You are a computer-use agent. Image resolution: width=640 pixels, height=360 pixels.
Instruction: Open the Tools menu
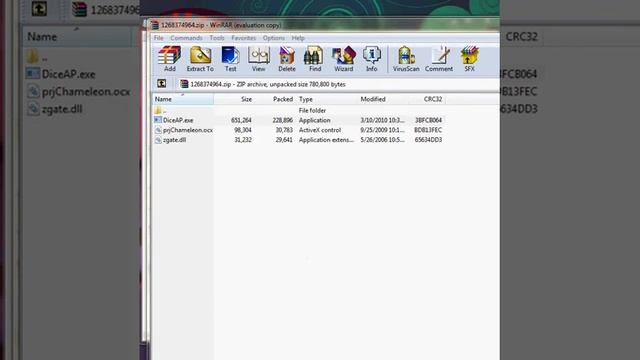[x=217, y=38]
